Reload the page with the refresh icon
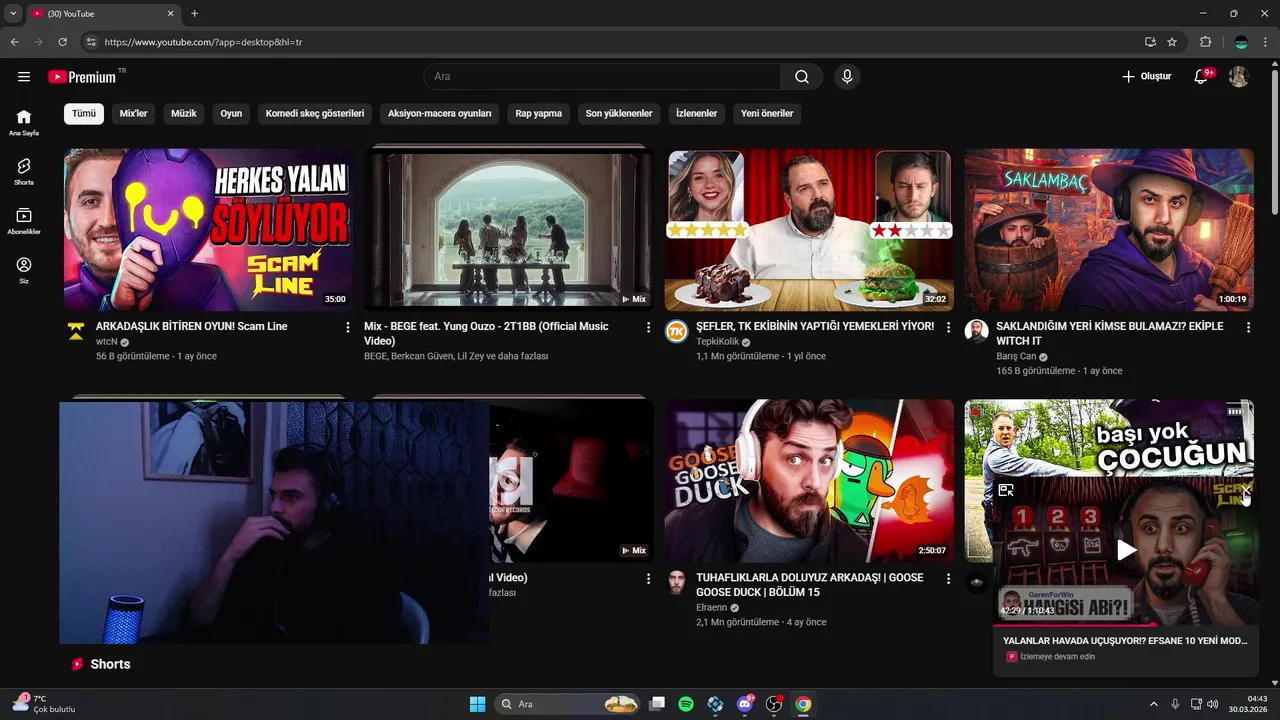The width and height of the screenshot is (1280, 720). pyautogui.click(x=62, y=42)
